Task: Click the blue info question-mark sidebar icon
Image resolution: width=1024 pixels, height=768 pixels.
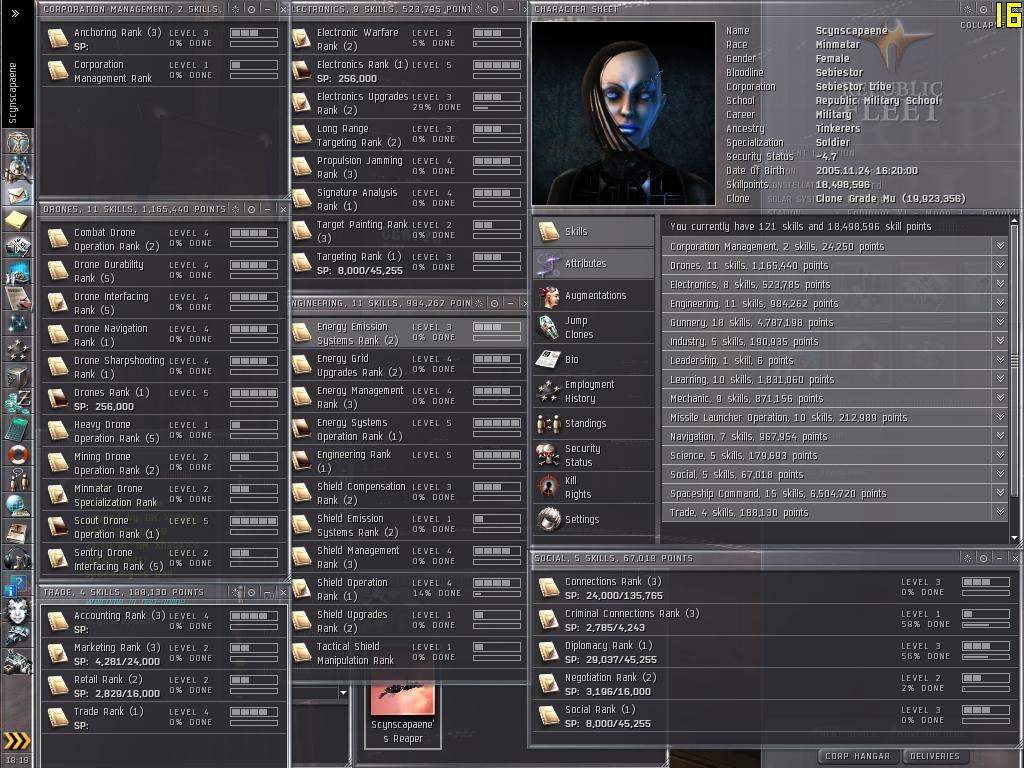Action: (18, 585)
